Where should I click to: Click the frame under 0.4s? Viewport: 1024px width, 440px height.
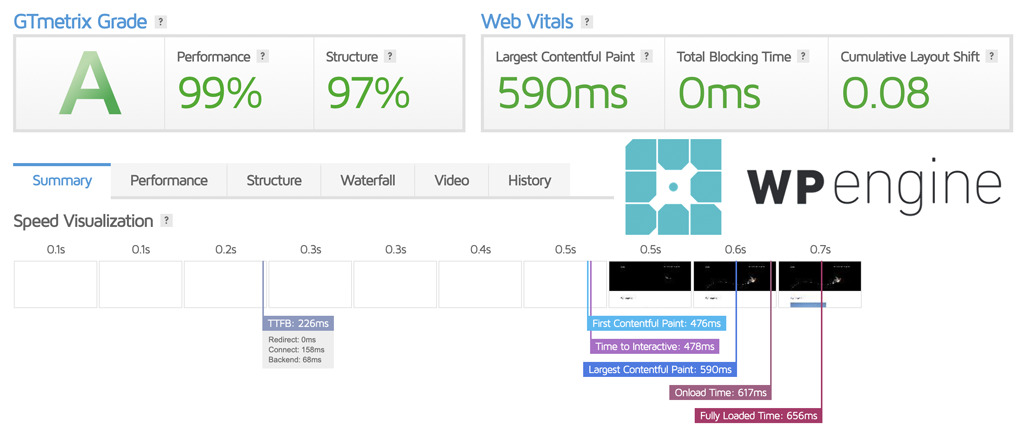click(480, 285)
